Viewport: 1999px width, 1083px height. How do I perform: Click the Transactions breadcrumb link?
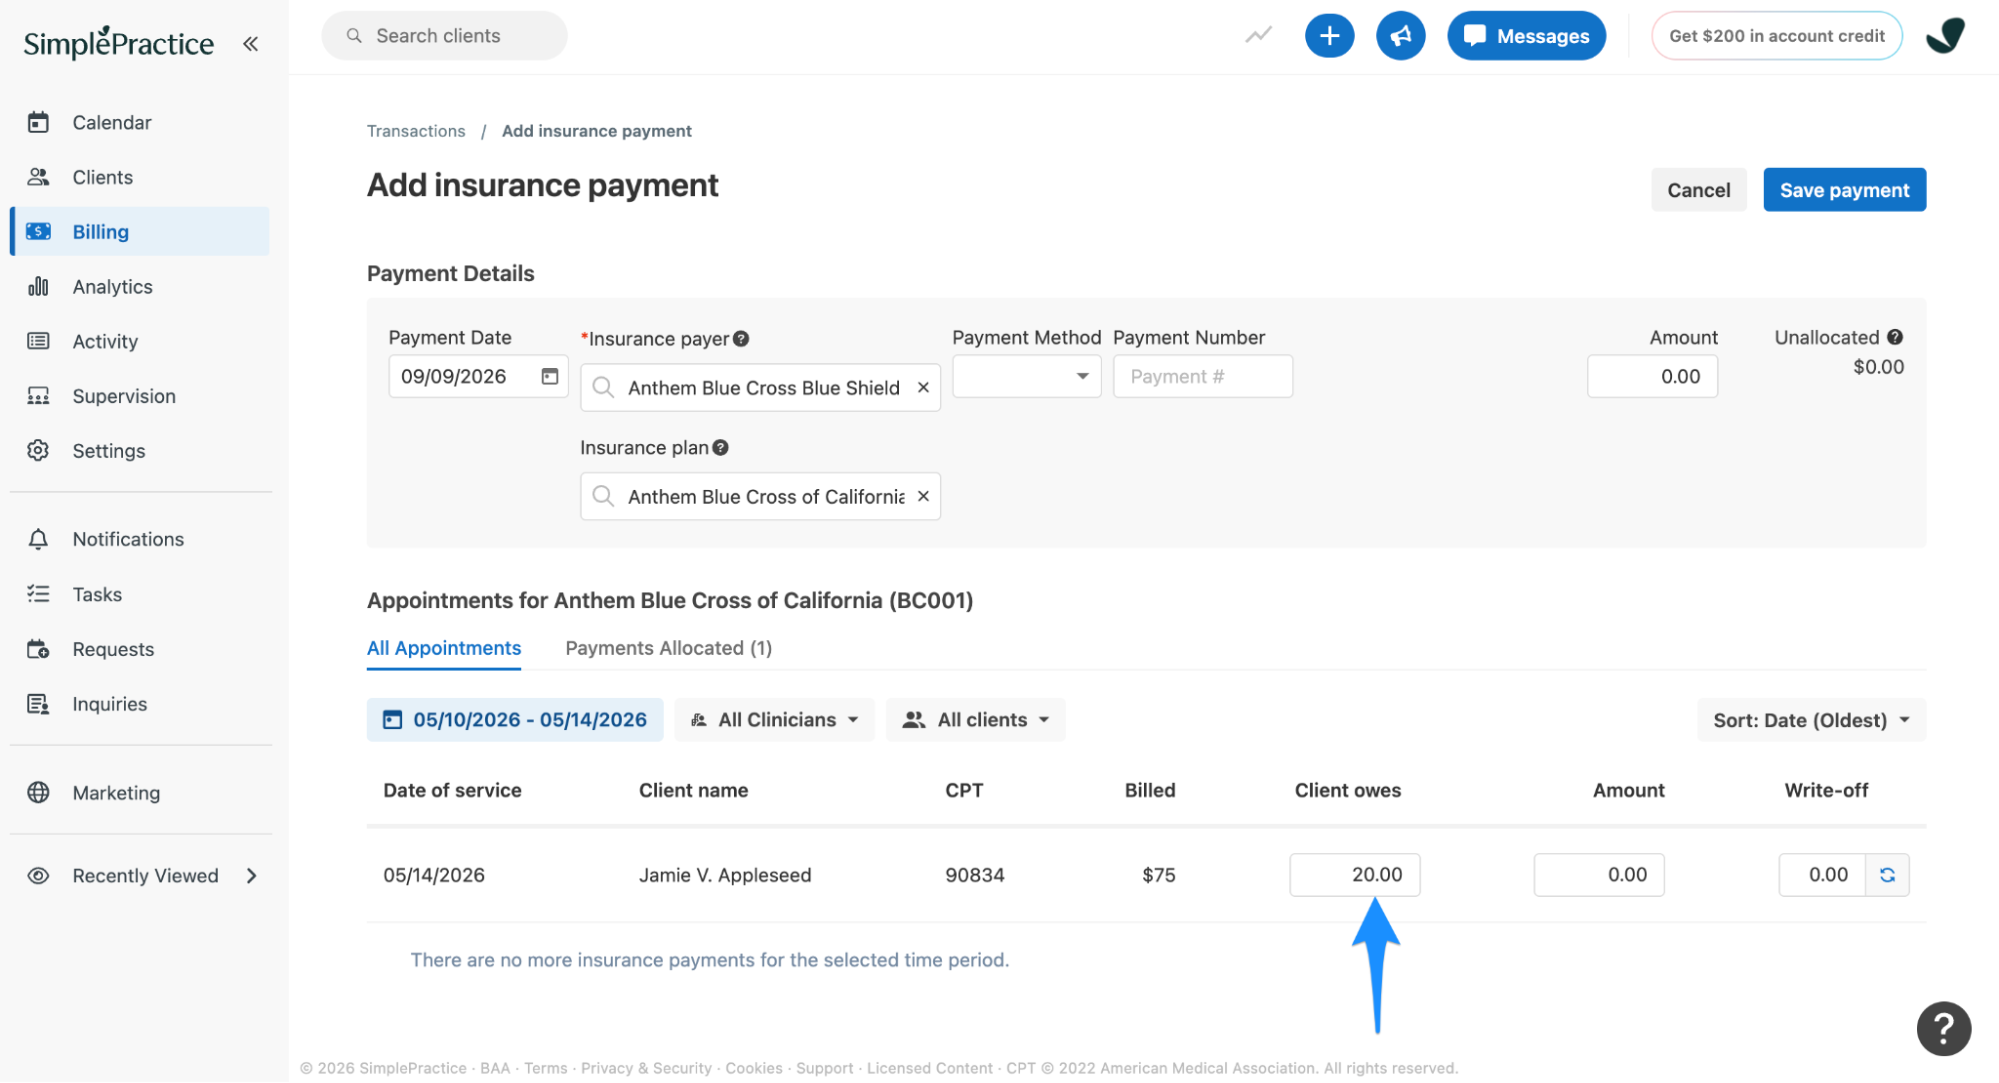tap(416, 131)
